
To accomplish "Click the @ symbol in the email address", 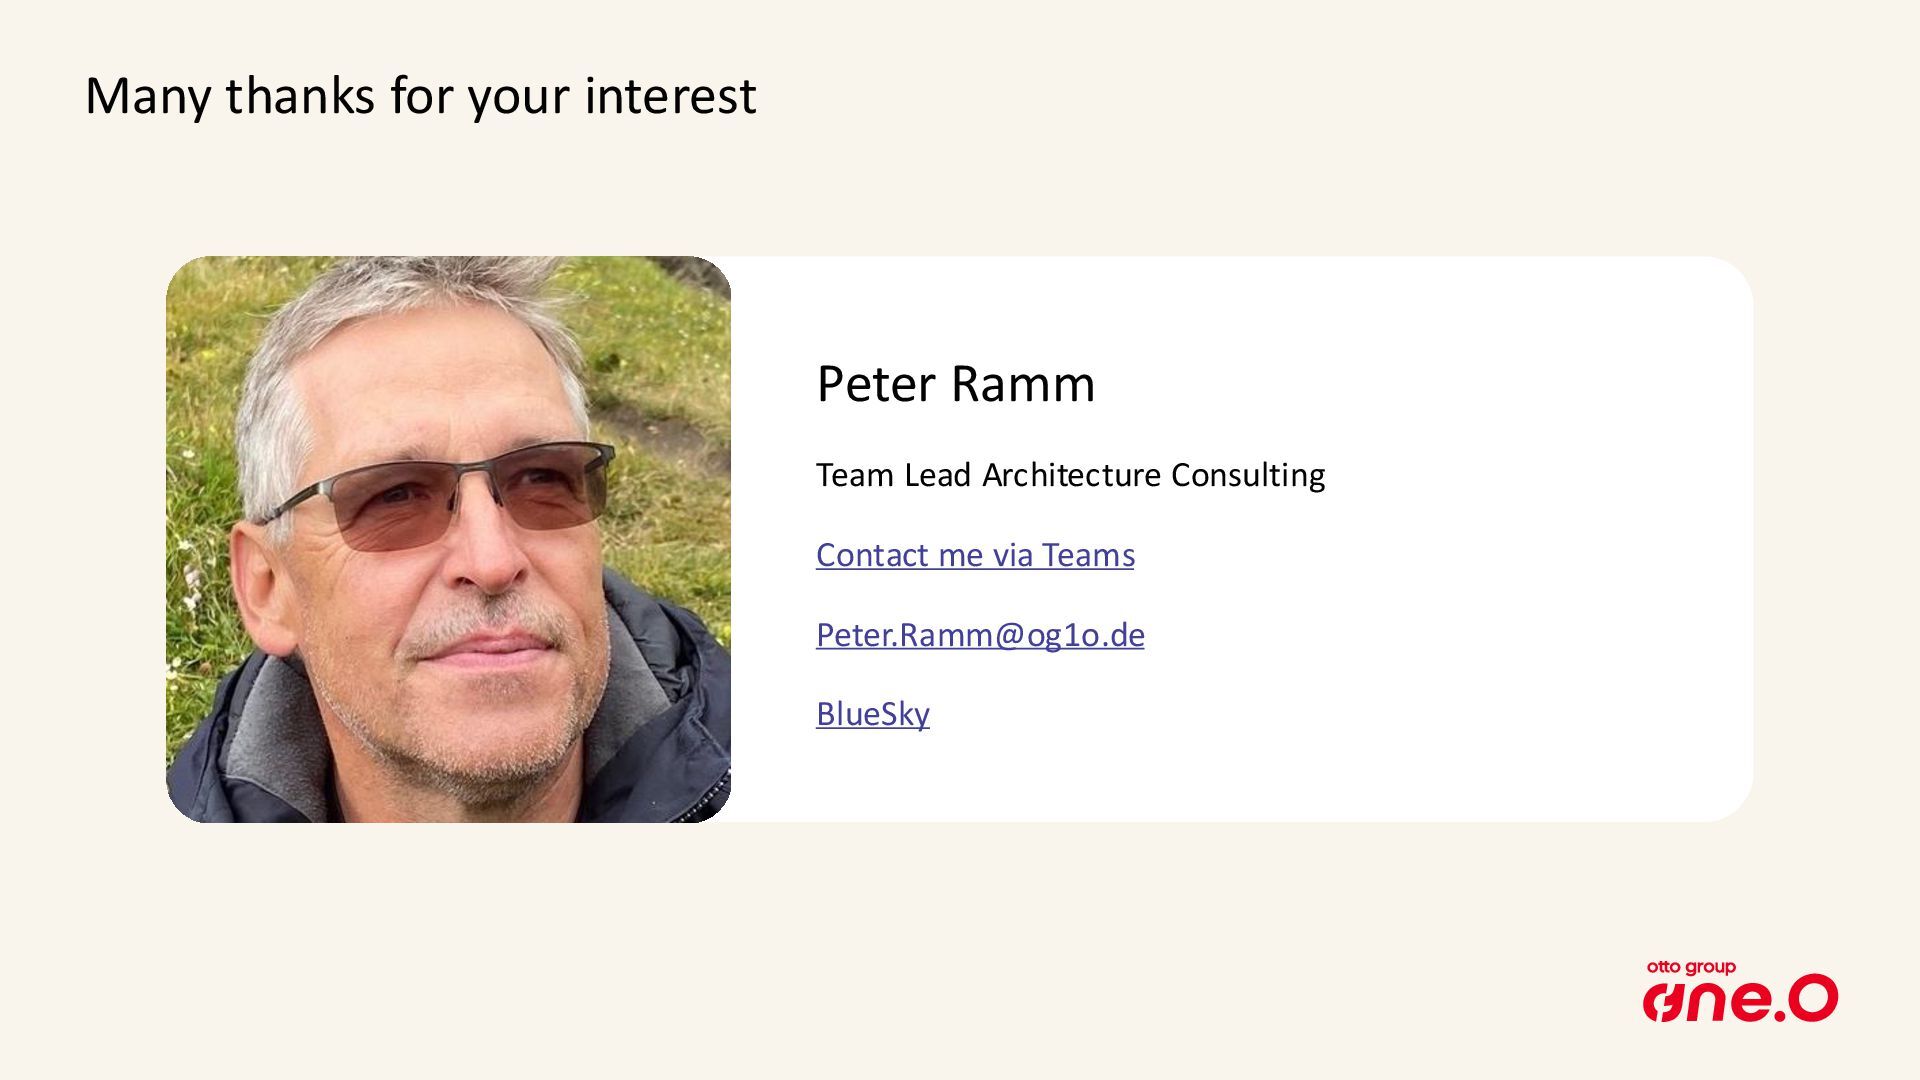I will [1009, 636].
